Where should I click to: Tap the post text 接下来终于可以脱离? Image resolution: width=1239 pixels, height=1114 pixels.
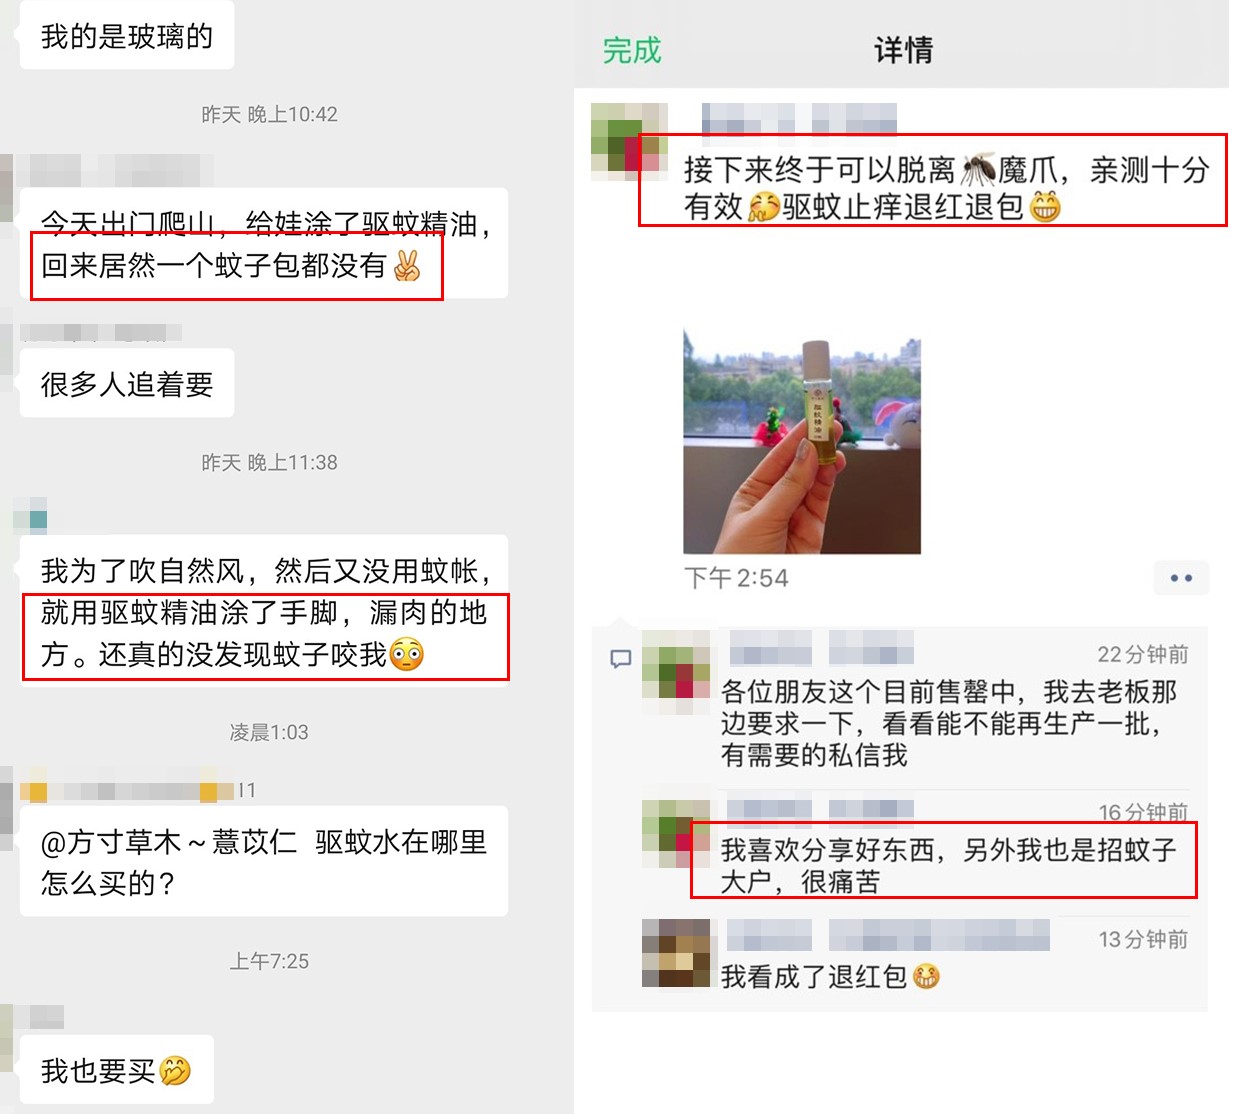(x=946, y=188)
